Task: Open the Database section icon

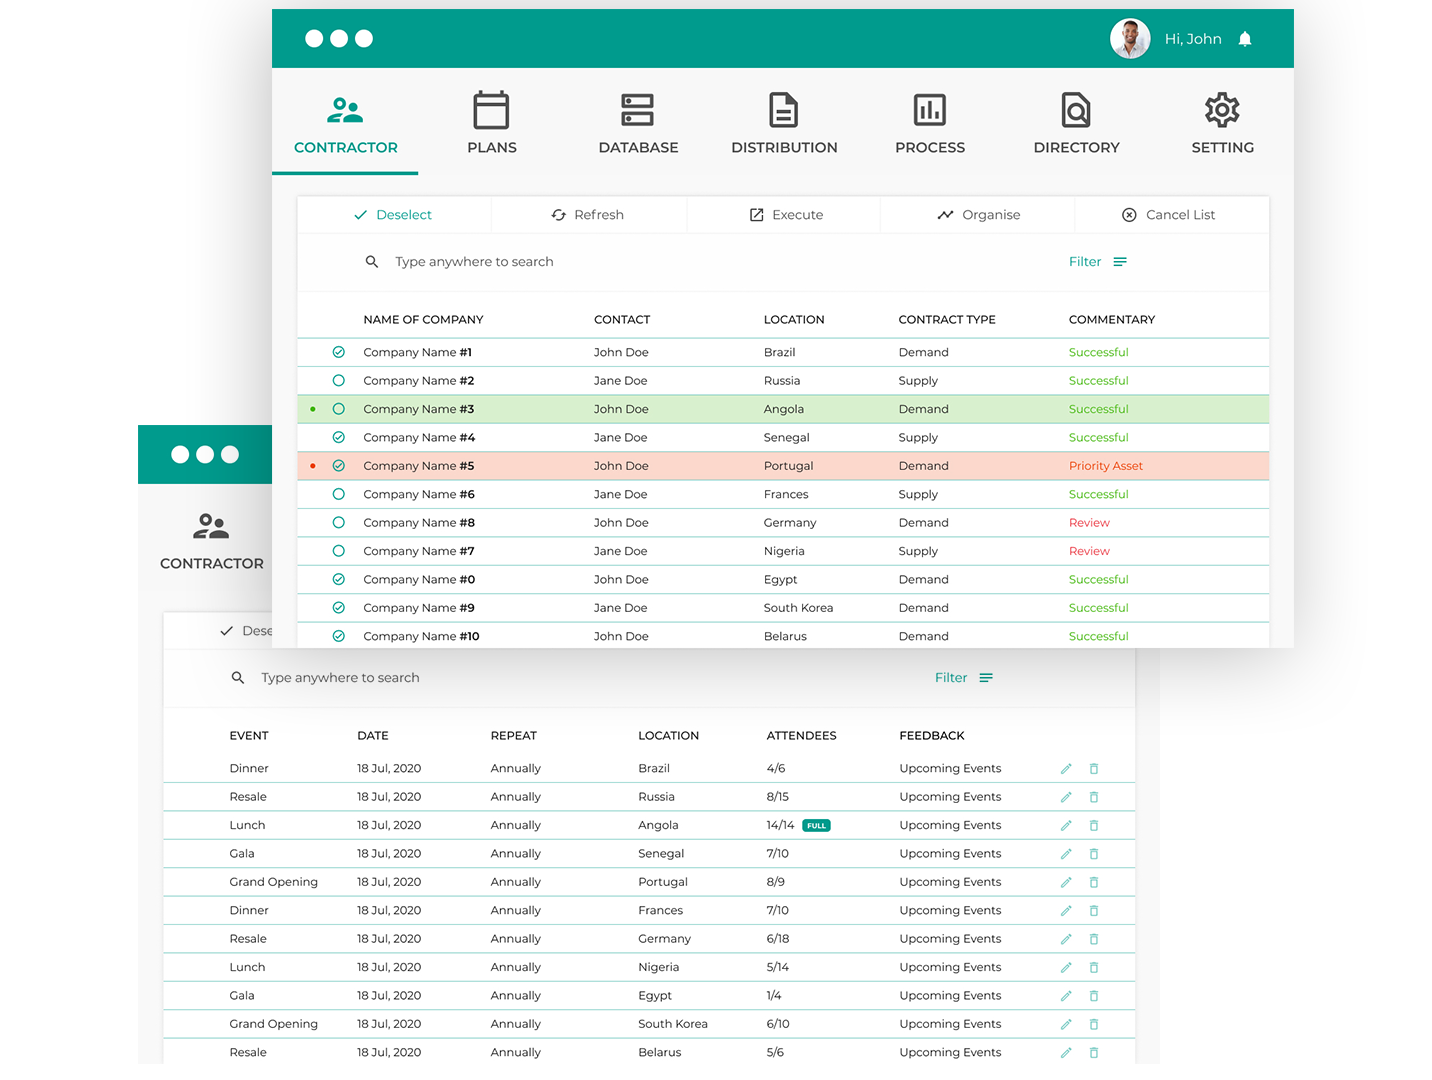Action: pyautogui.click(x=637, y=110)
